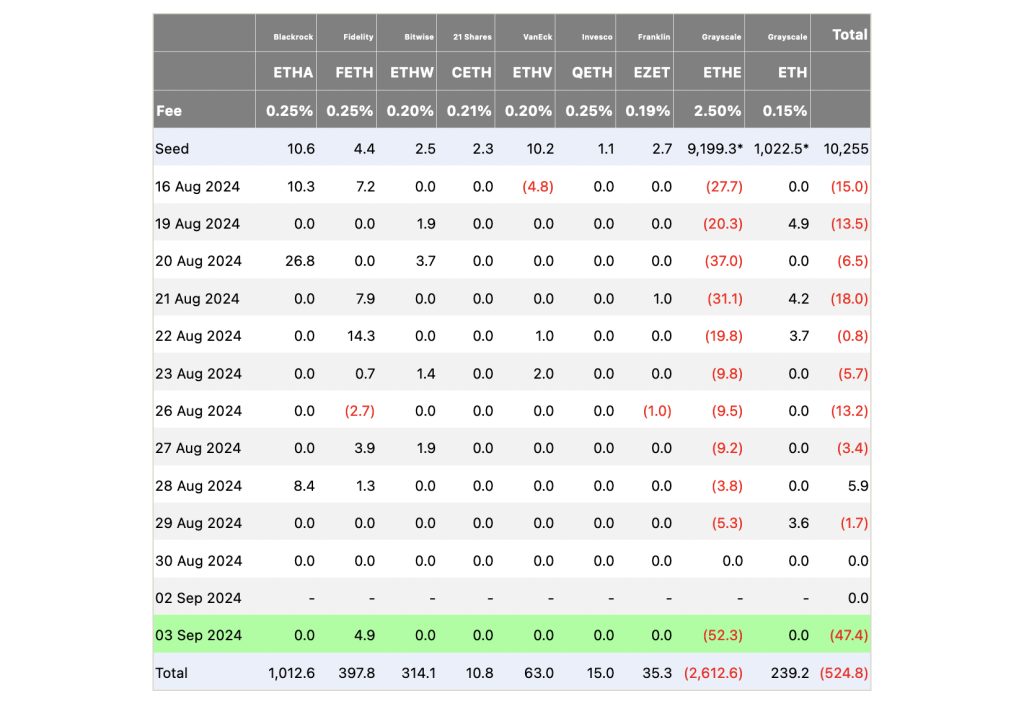Image resolution: width=1024 pixels, height=704 pixels.
Task: Select the 26.8 ETHA value on 20 Aug
Action: point(300,261)
